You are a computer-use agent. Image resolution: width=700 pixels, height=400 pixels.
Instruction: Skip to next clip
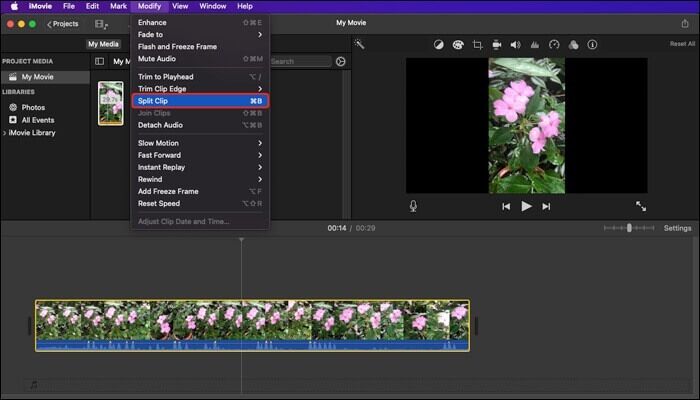coord(546,206)
